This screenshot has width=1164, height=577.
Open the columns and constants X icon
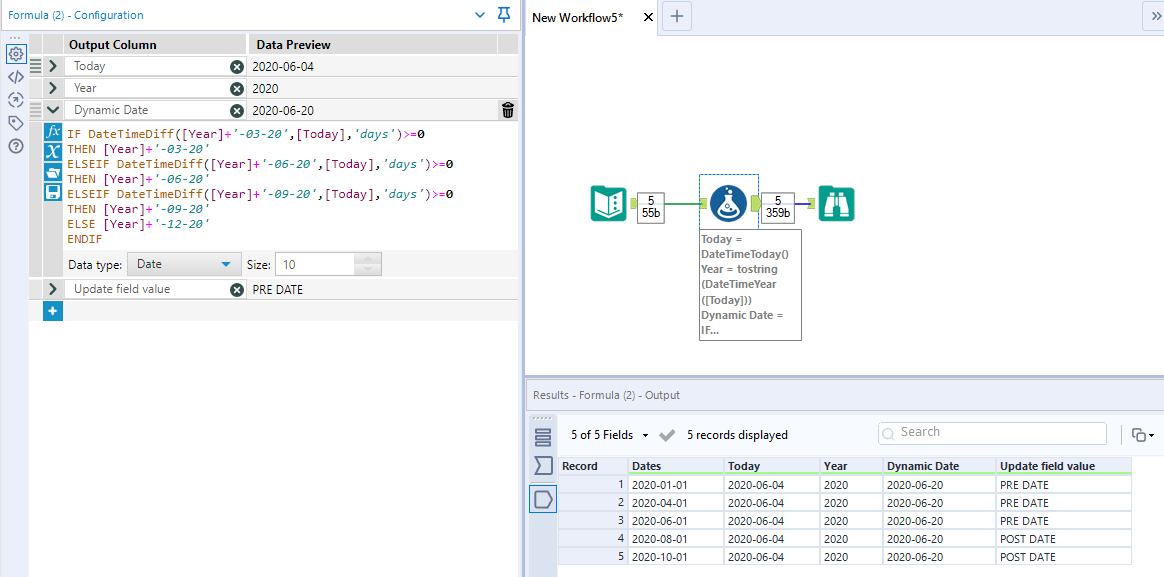(x=54, y=152)
